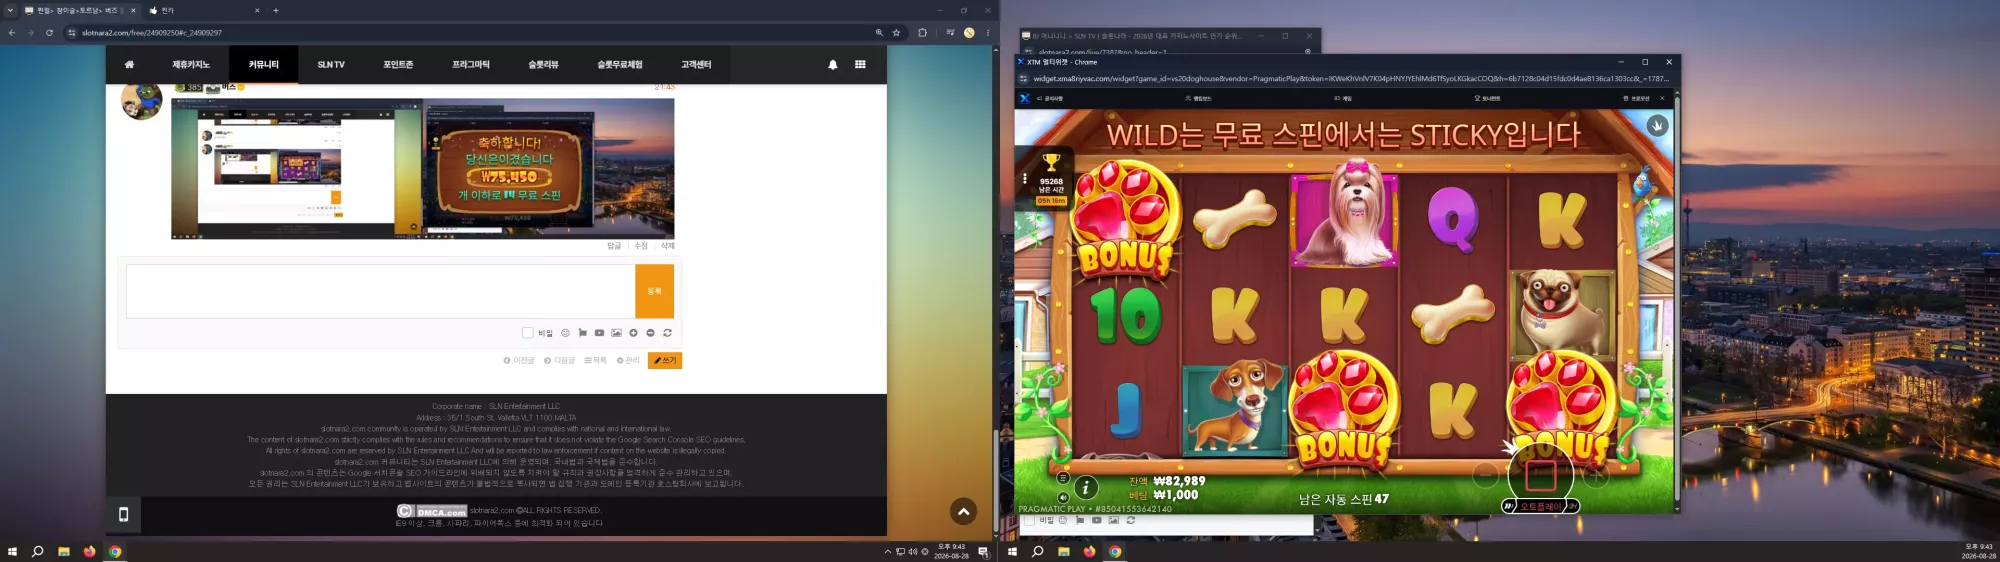Click the 오토플레이 autoplay button
Viewport: 2000px width, 562px height.
point(1540,506)
